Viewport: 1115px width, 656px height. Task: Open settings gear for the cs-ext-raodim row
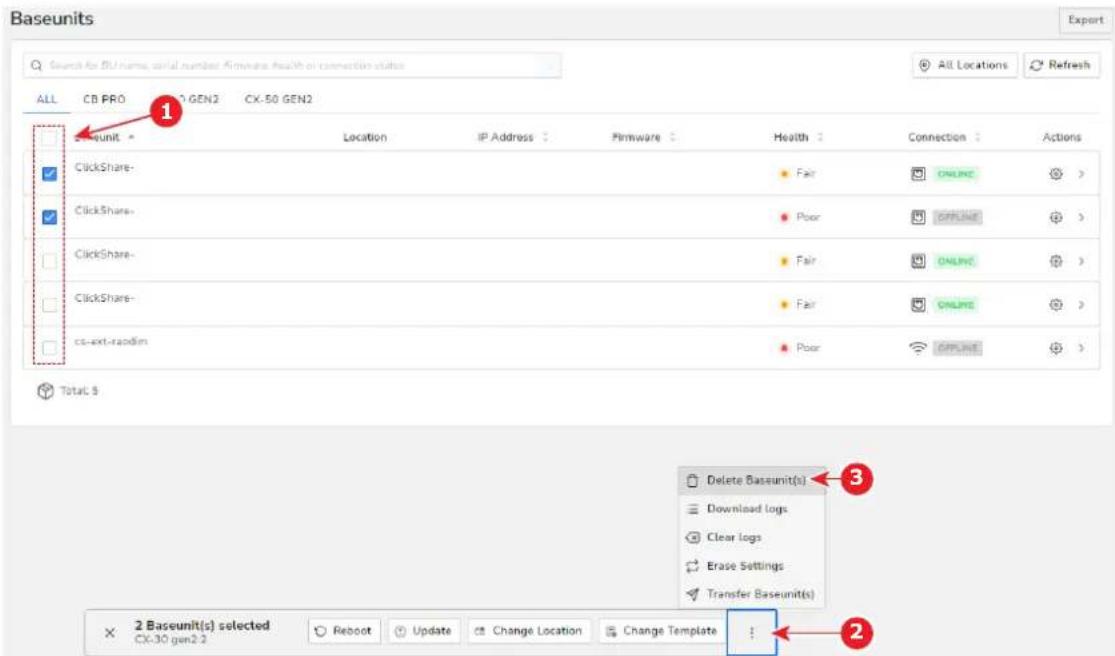tap(1056, 348)
